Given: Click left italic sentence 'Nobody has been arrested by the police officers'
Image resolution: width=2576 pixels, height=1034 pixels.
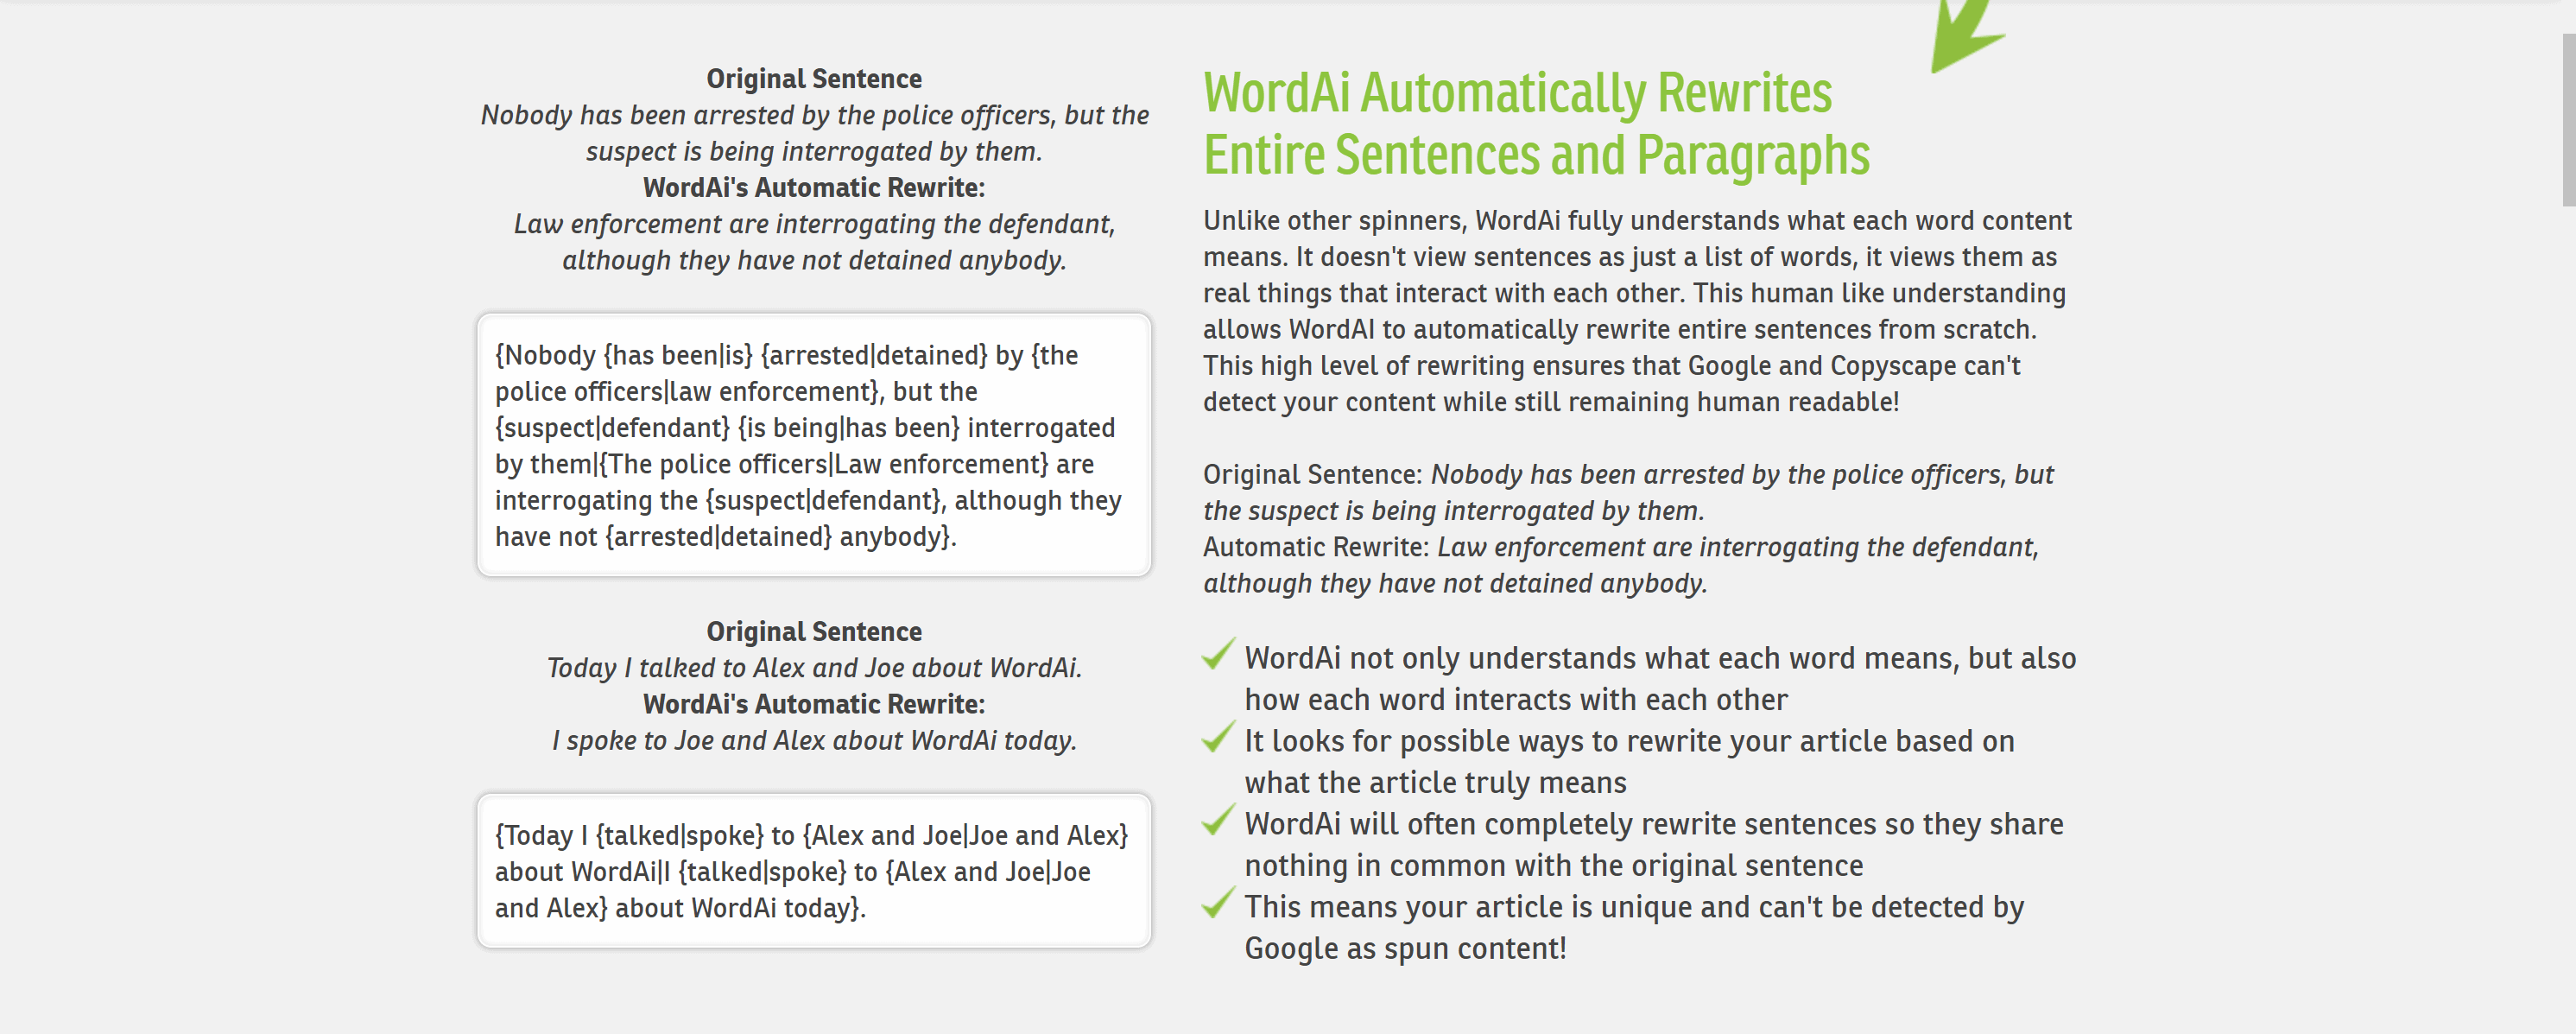Looking at the screenshot, I should [x=814, y=133].
